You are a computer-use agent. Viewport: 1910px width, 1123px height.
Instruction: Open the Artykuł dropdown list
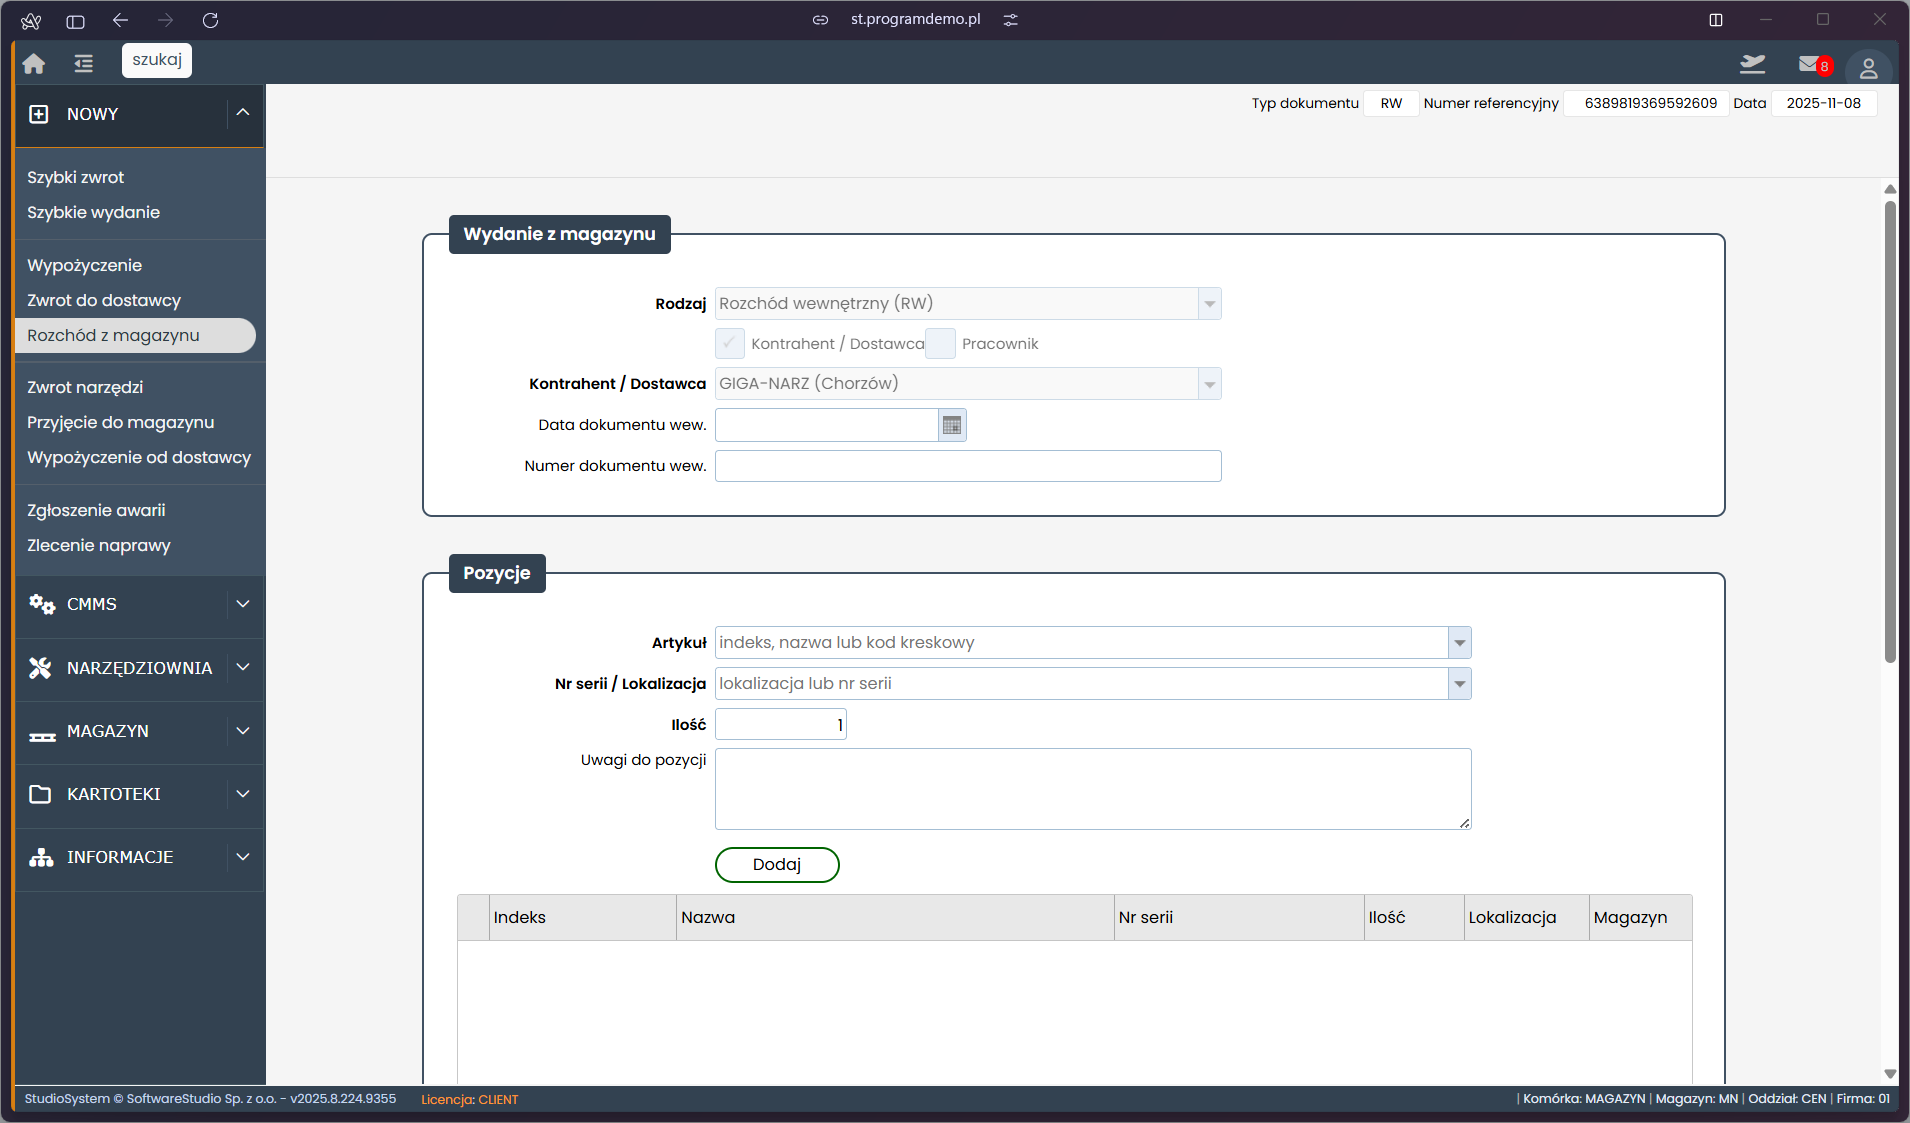(1459, 643)
